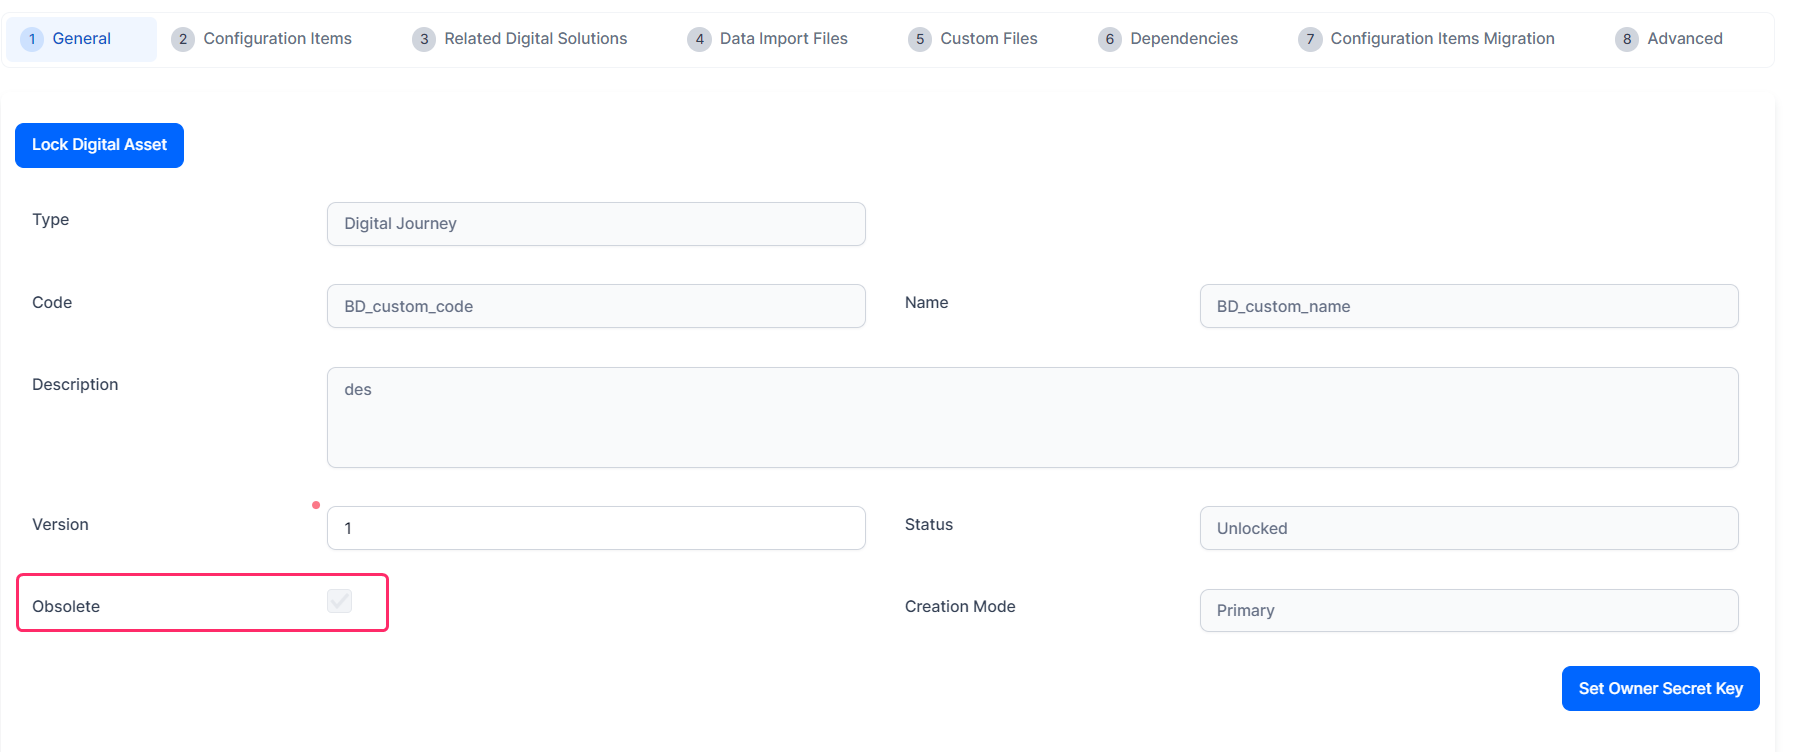Click the Name field with BD_custom_name
Screen dimensions: 1797x752
tap(1468, 306)
